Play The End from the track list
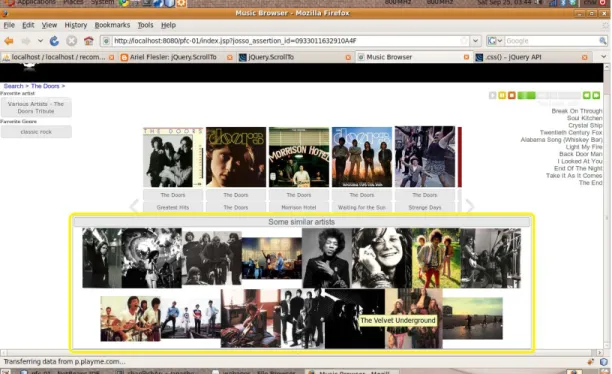The image size is (612, 374). [590, 183]
